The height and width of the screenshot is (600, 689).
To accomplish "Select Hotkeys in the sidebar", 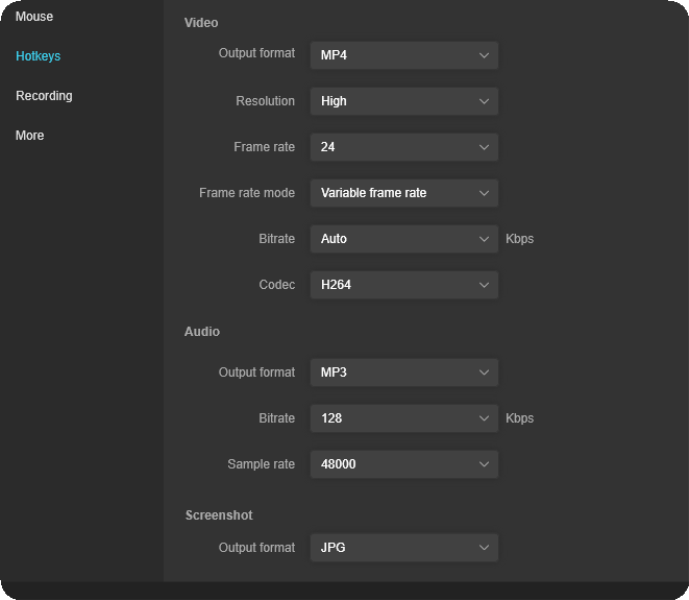I will pos(38,56).
